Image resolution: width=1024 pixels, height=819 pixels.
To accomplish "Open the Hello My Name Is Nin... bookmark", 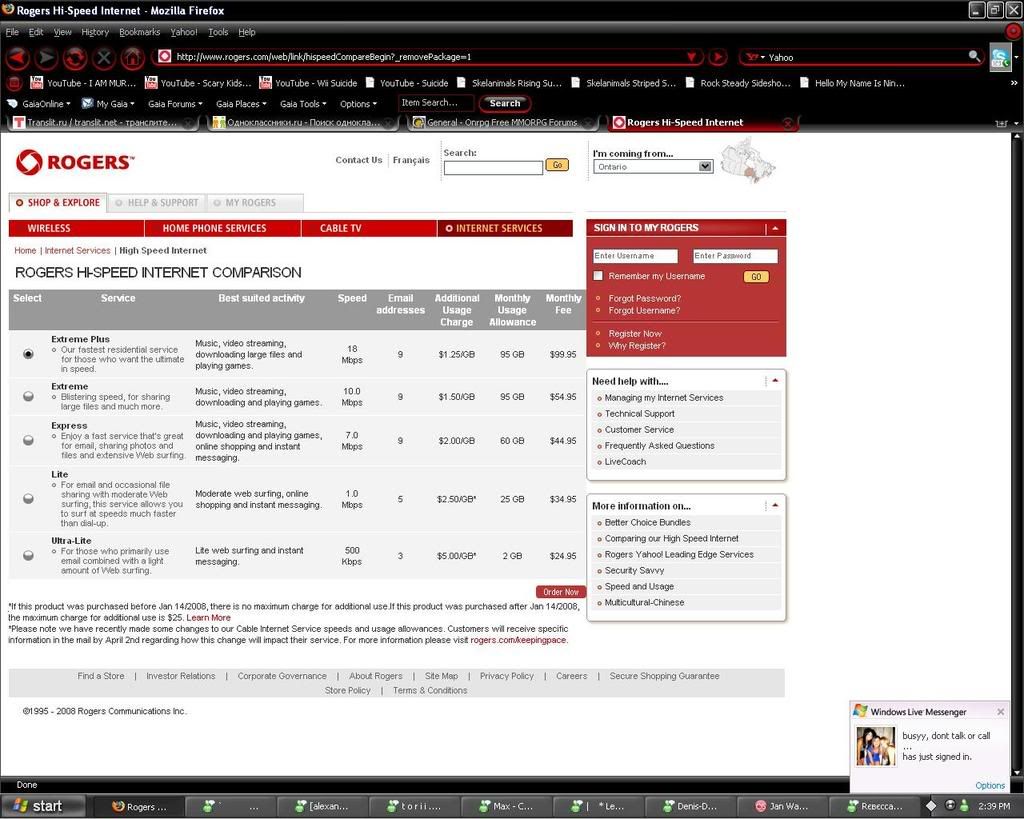I will pos(852,83).
